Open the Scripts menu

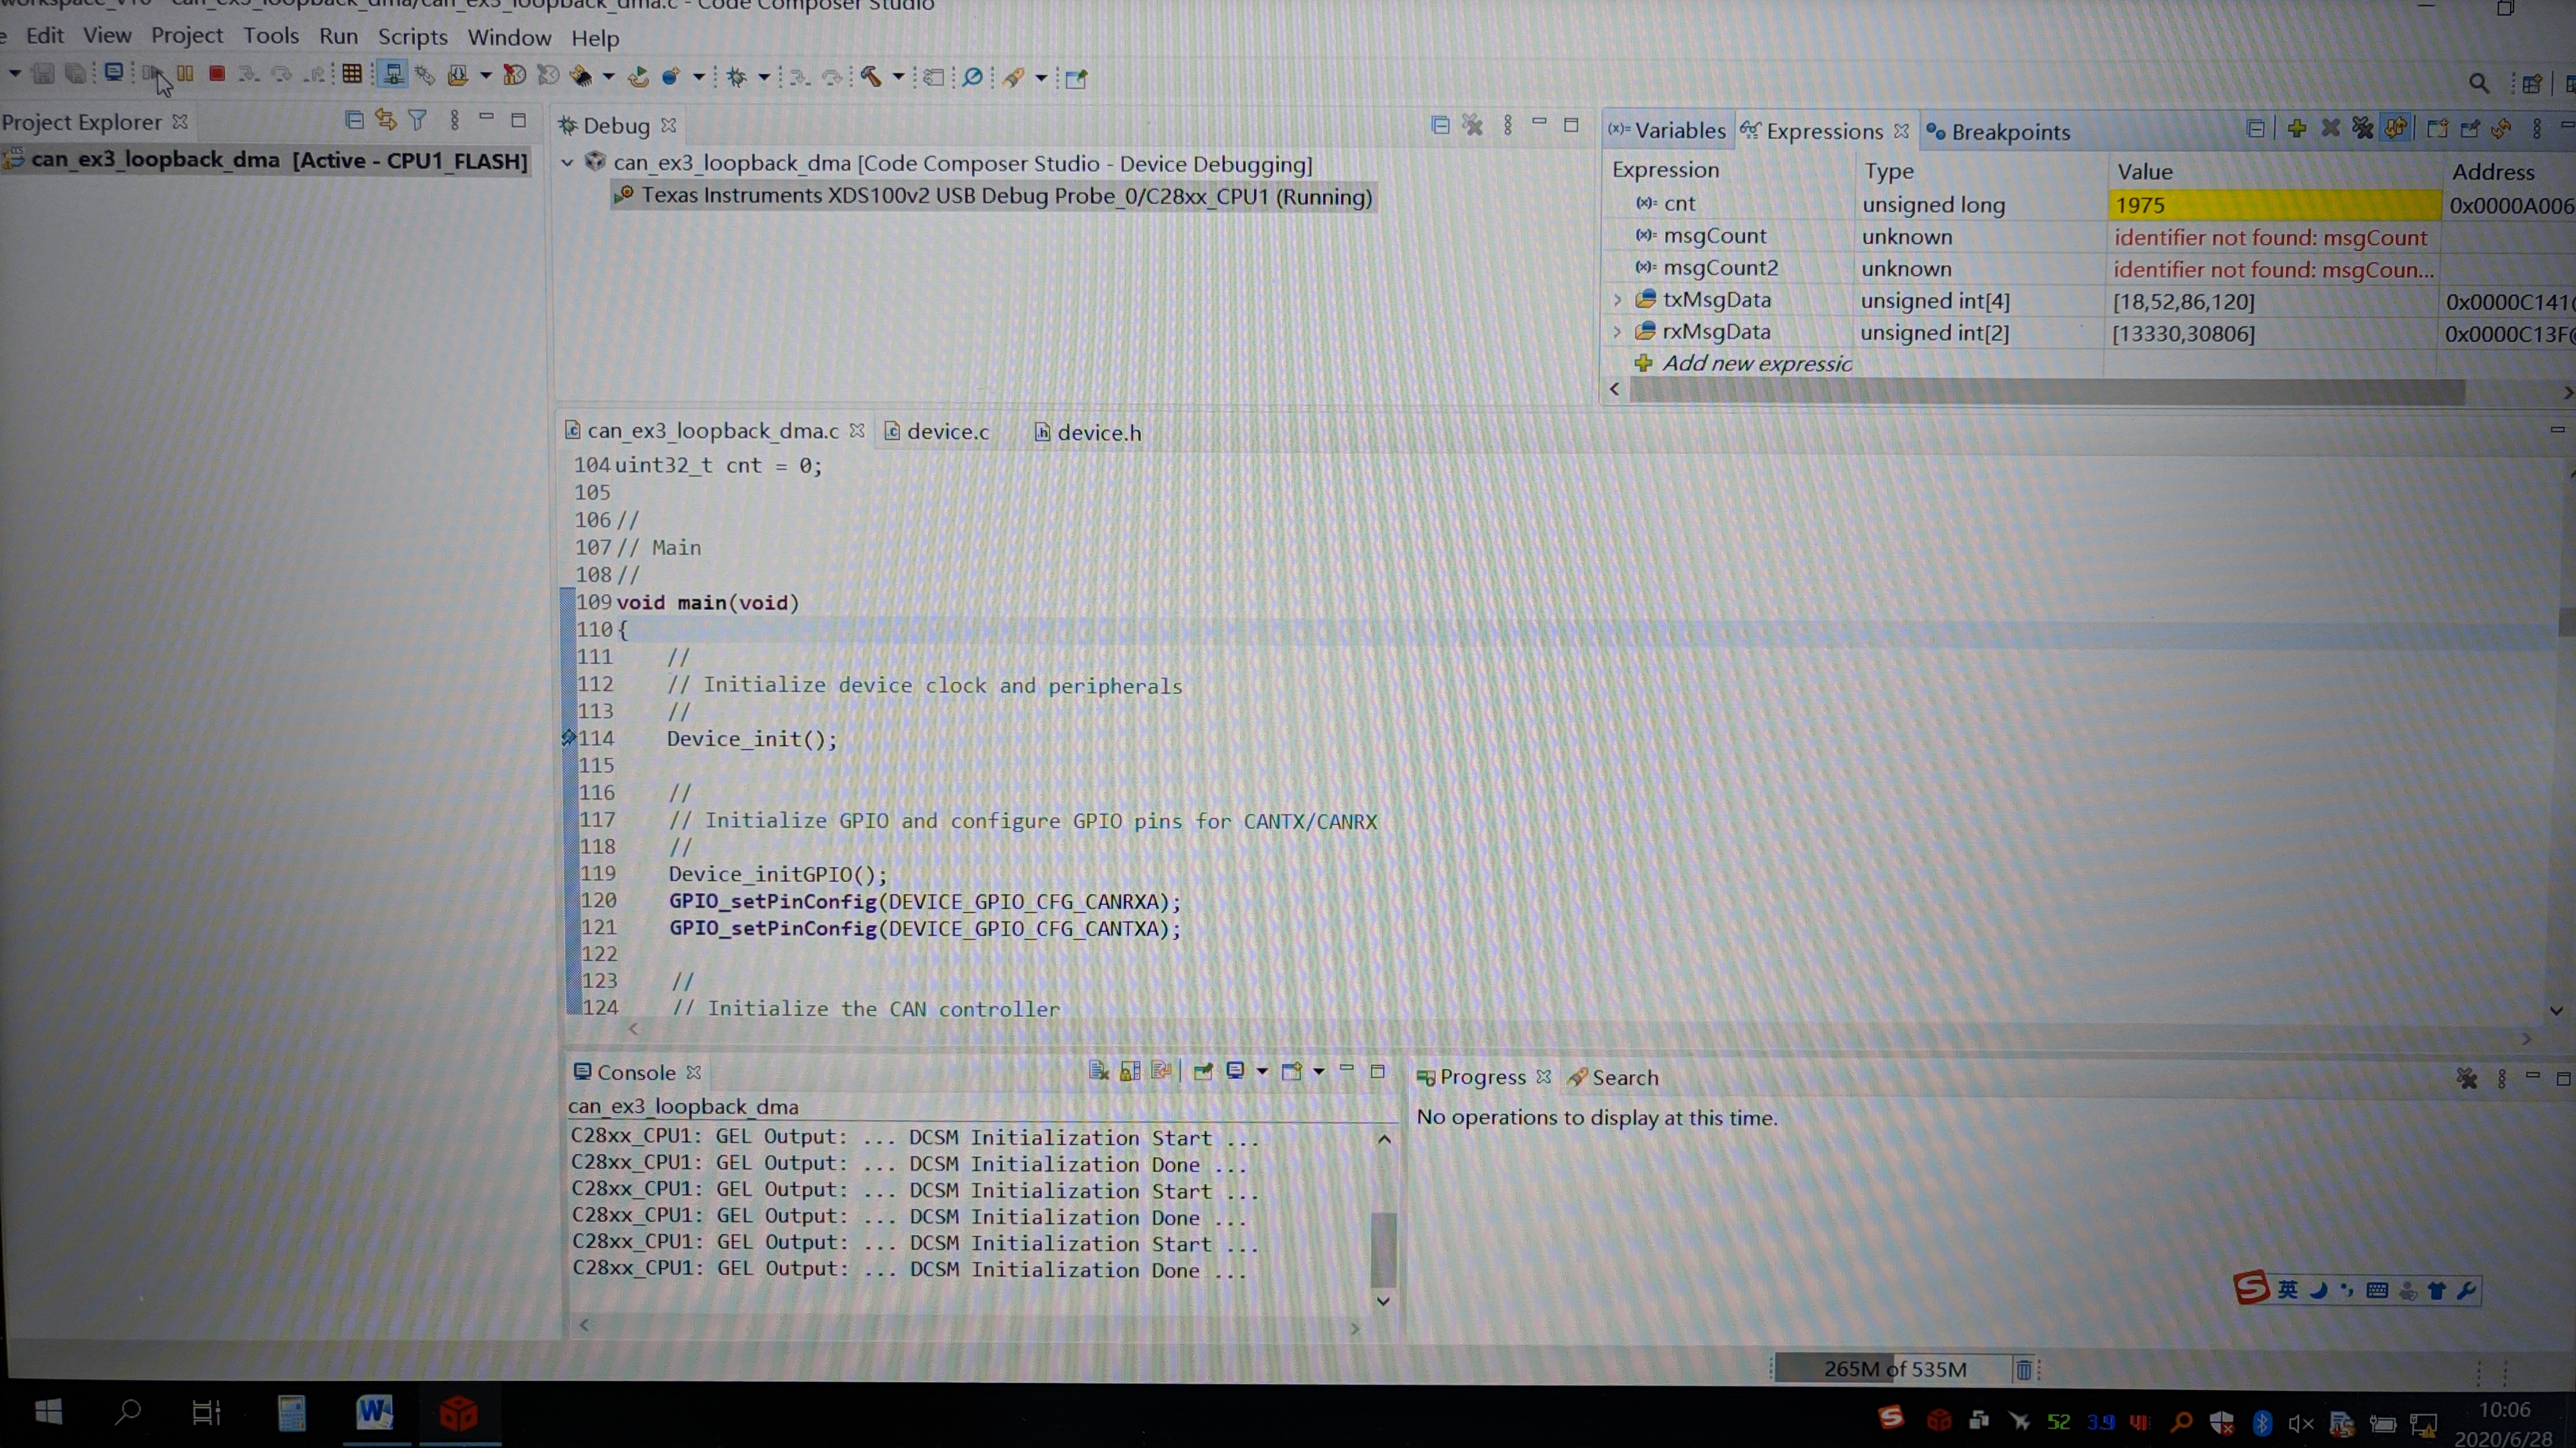click(x=412, y=37)
